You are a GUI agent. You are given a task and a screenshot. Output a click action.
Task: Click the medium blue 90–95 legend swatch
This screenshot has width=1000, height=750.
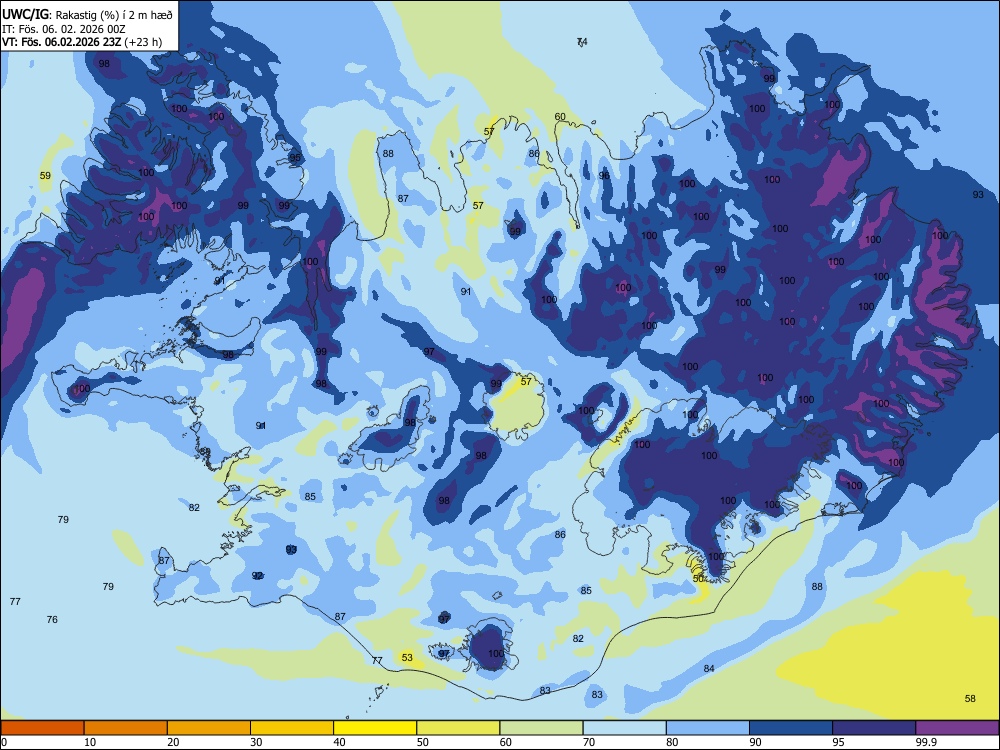coord(791,728)
